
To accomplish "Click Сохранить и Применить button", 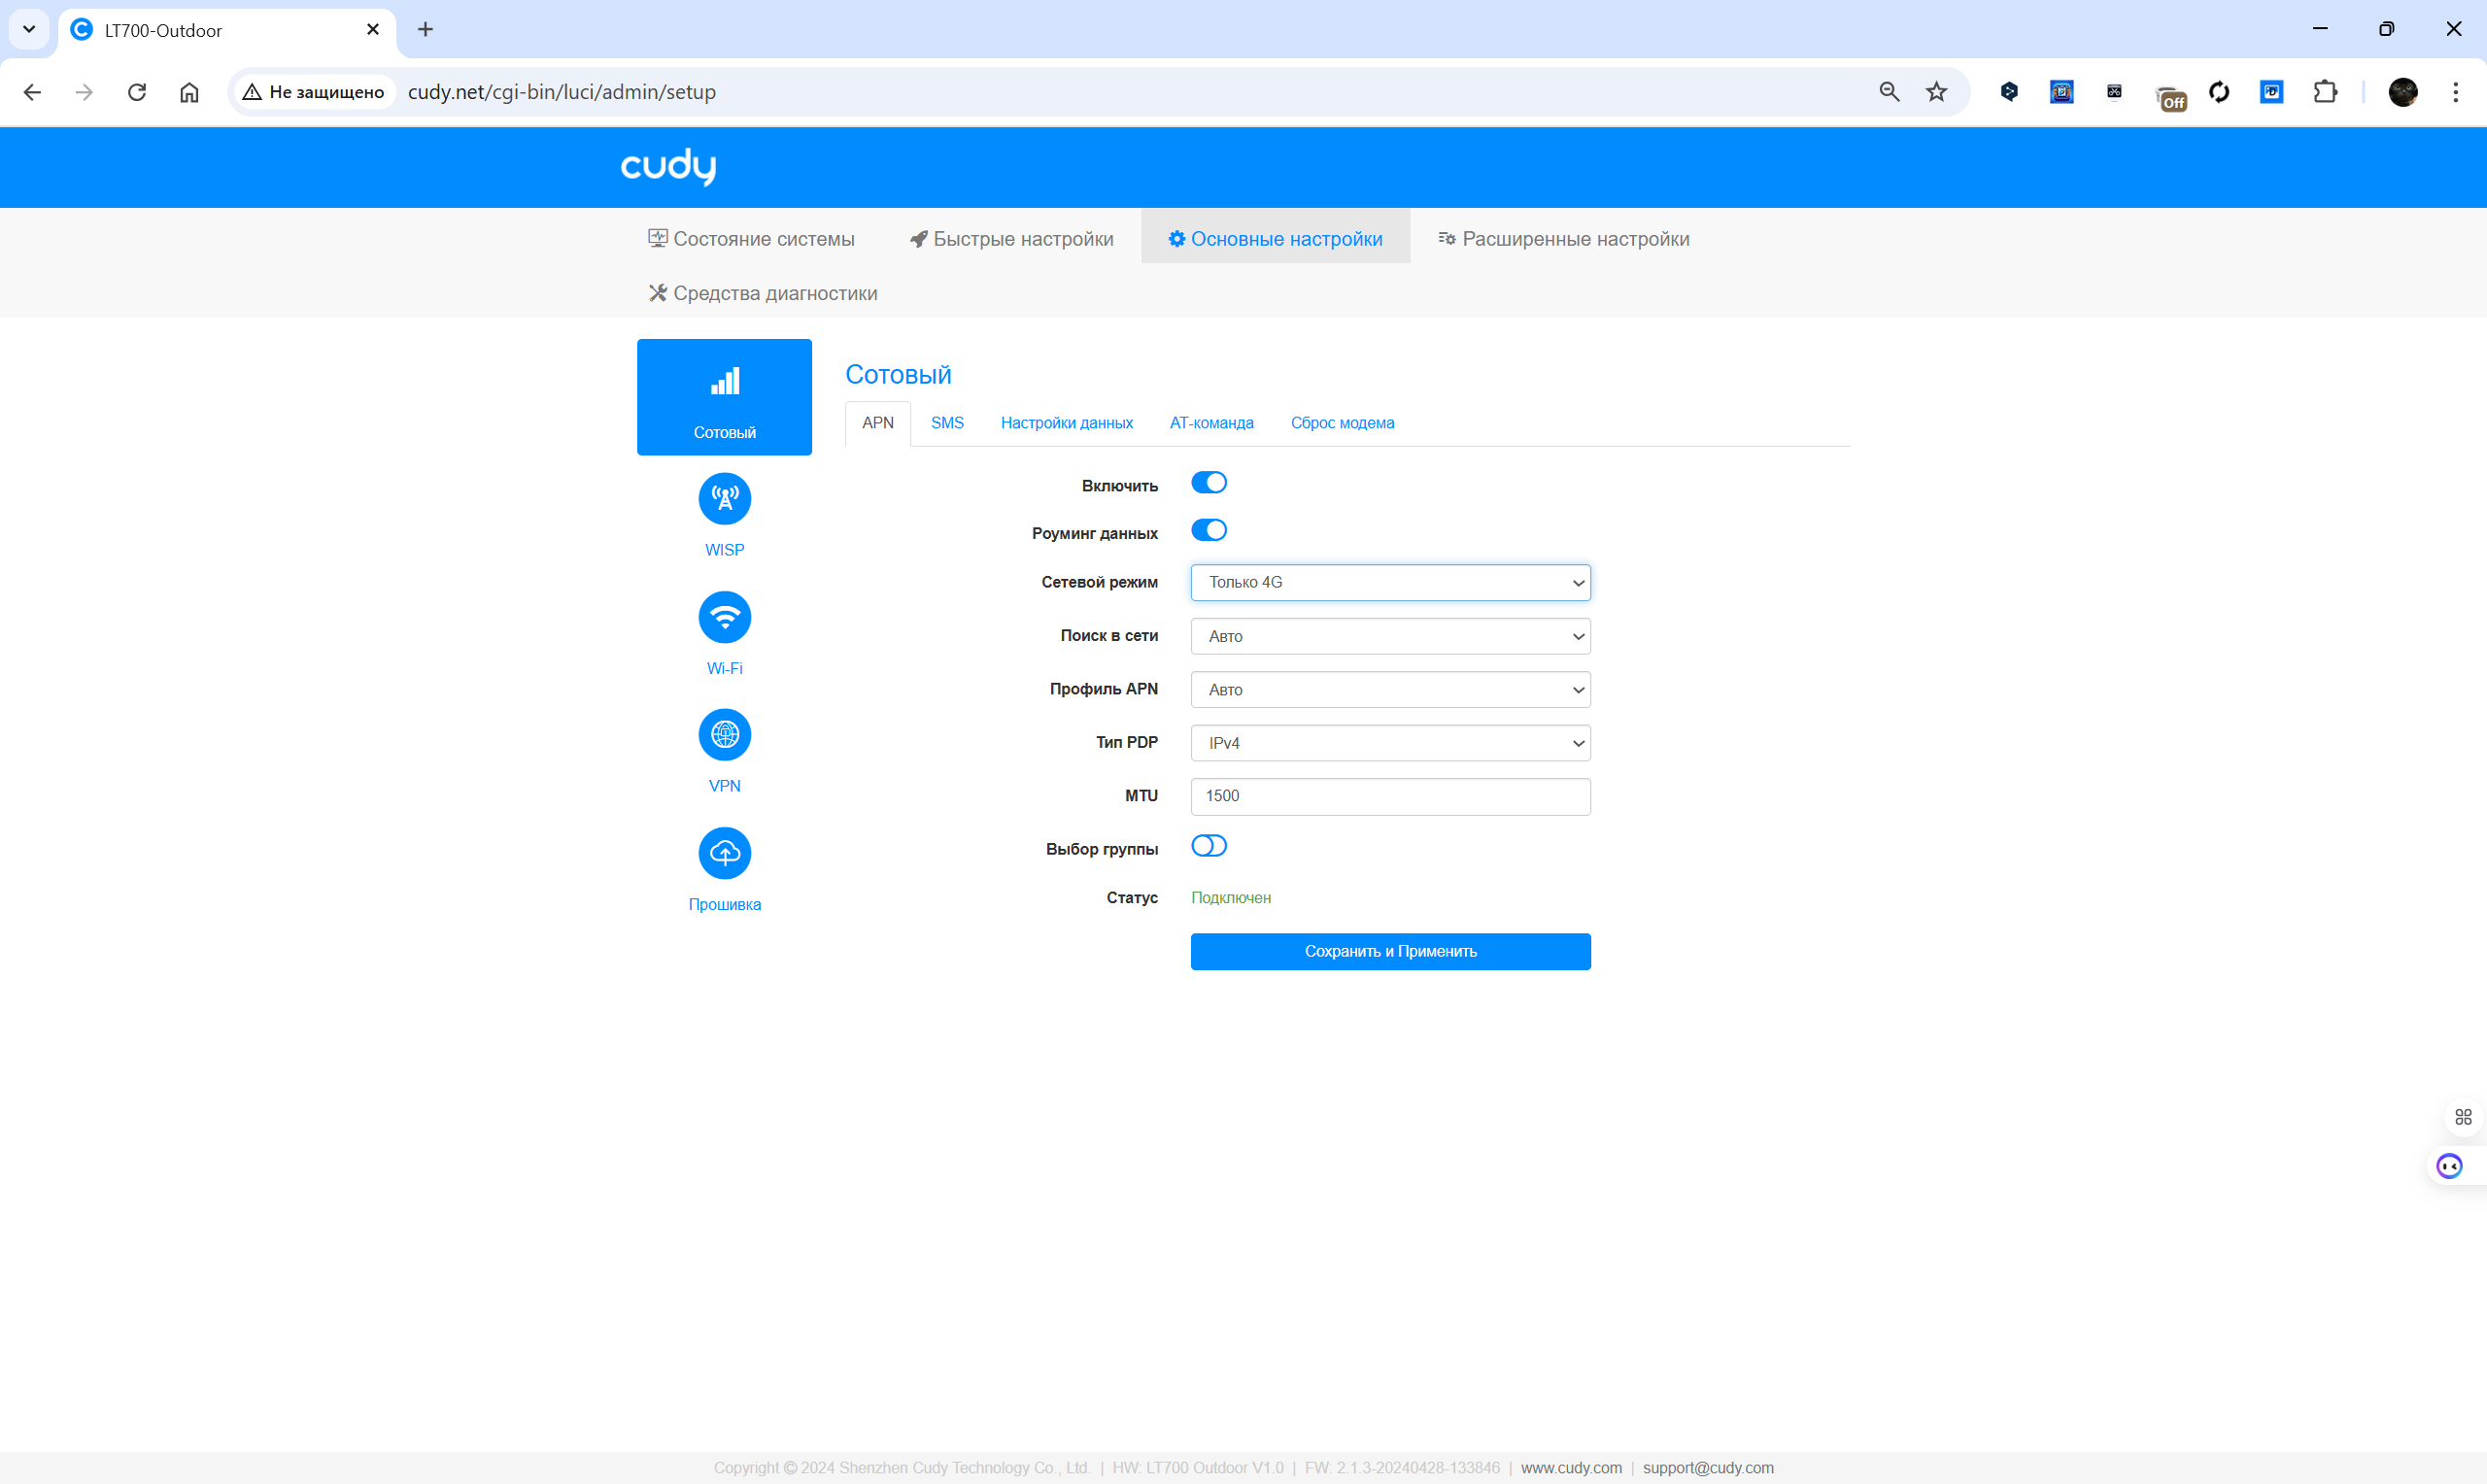I will pos(1389,951).
